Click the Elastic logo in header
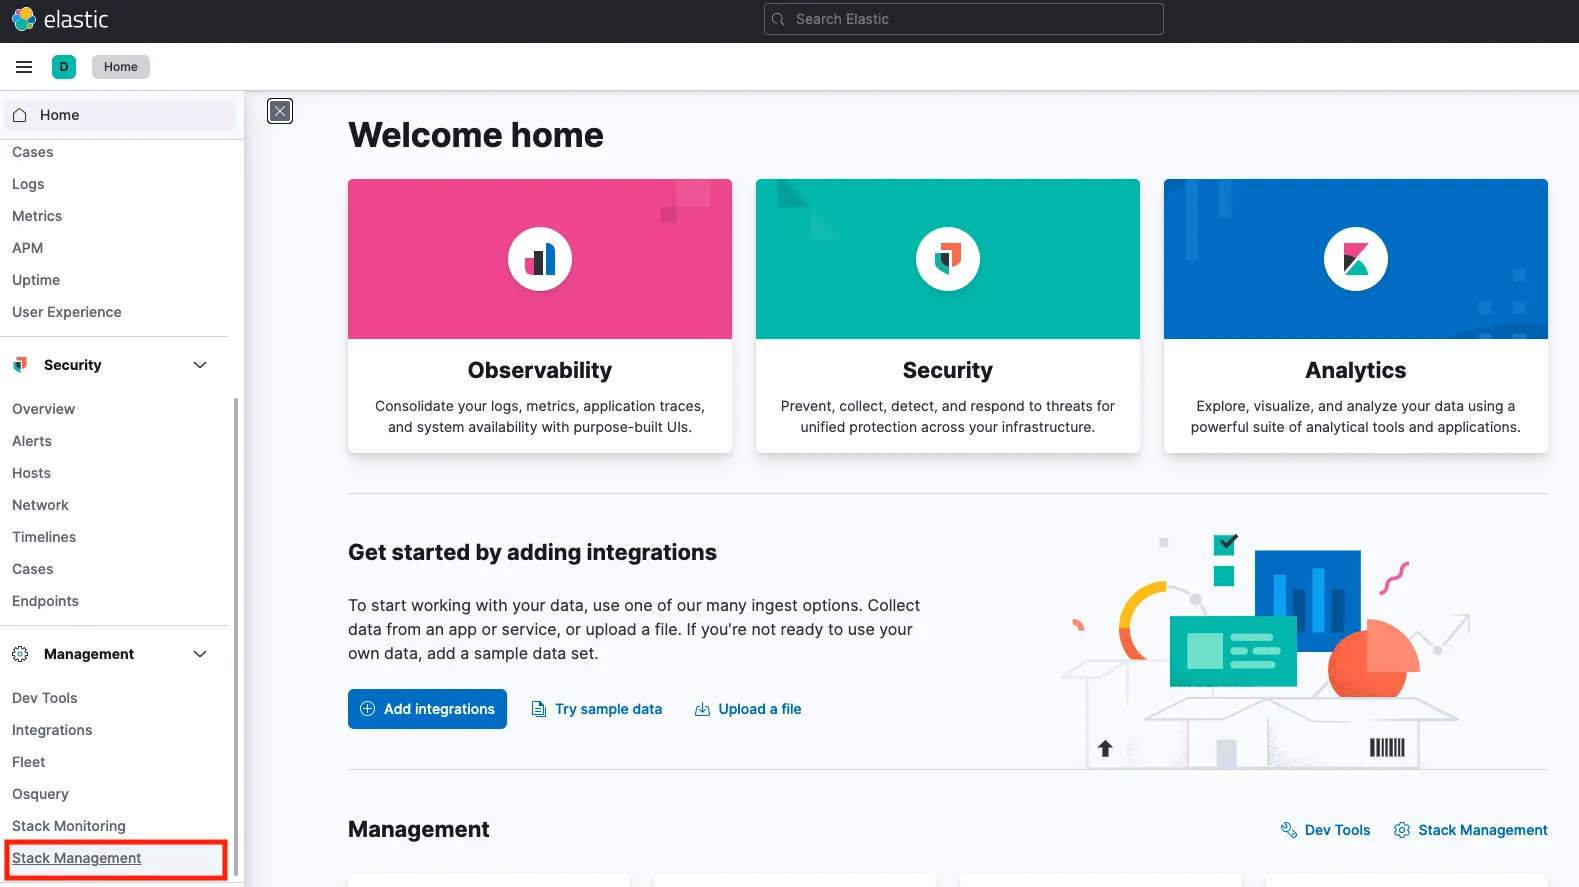 (60, 19)
